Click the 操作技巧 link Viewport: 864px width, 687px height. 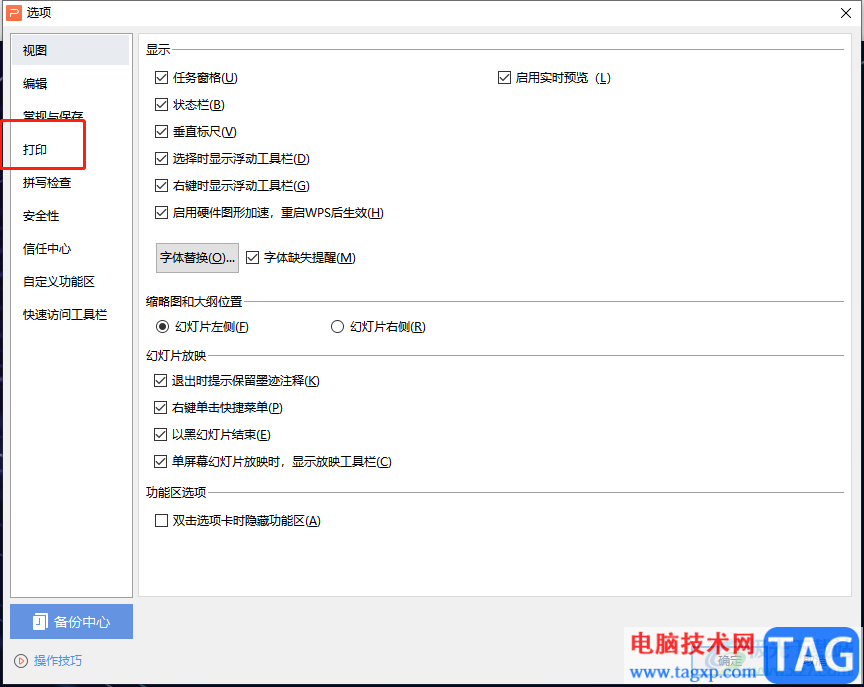[x=58, y=661]
